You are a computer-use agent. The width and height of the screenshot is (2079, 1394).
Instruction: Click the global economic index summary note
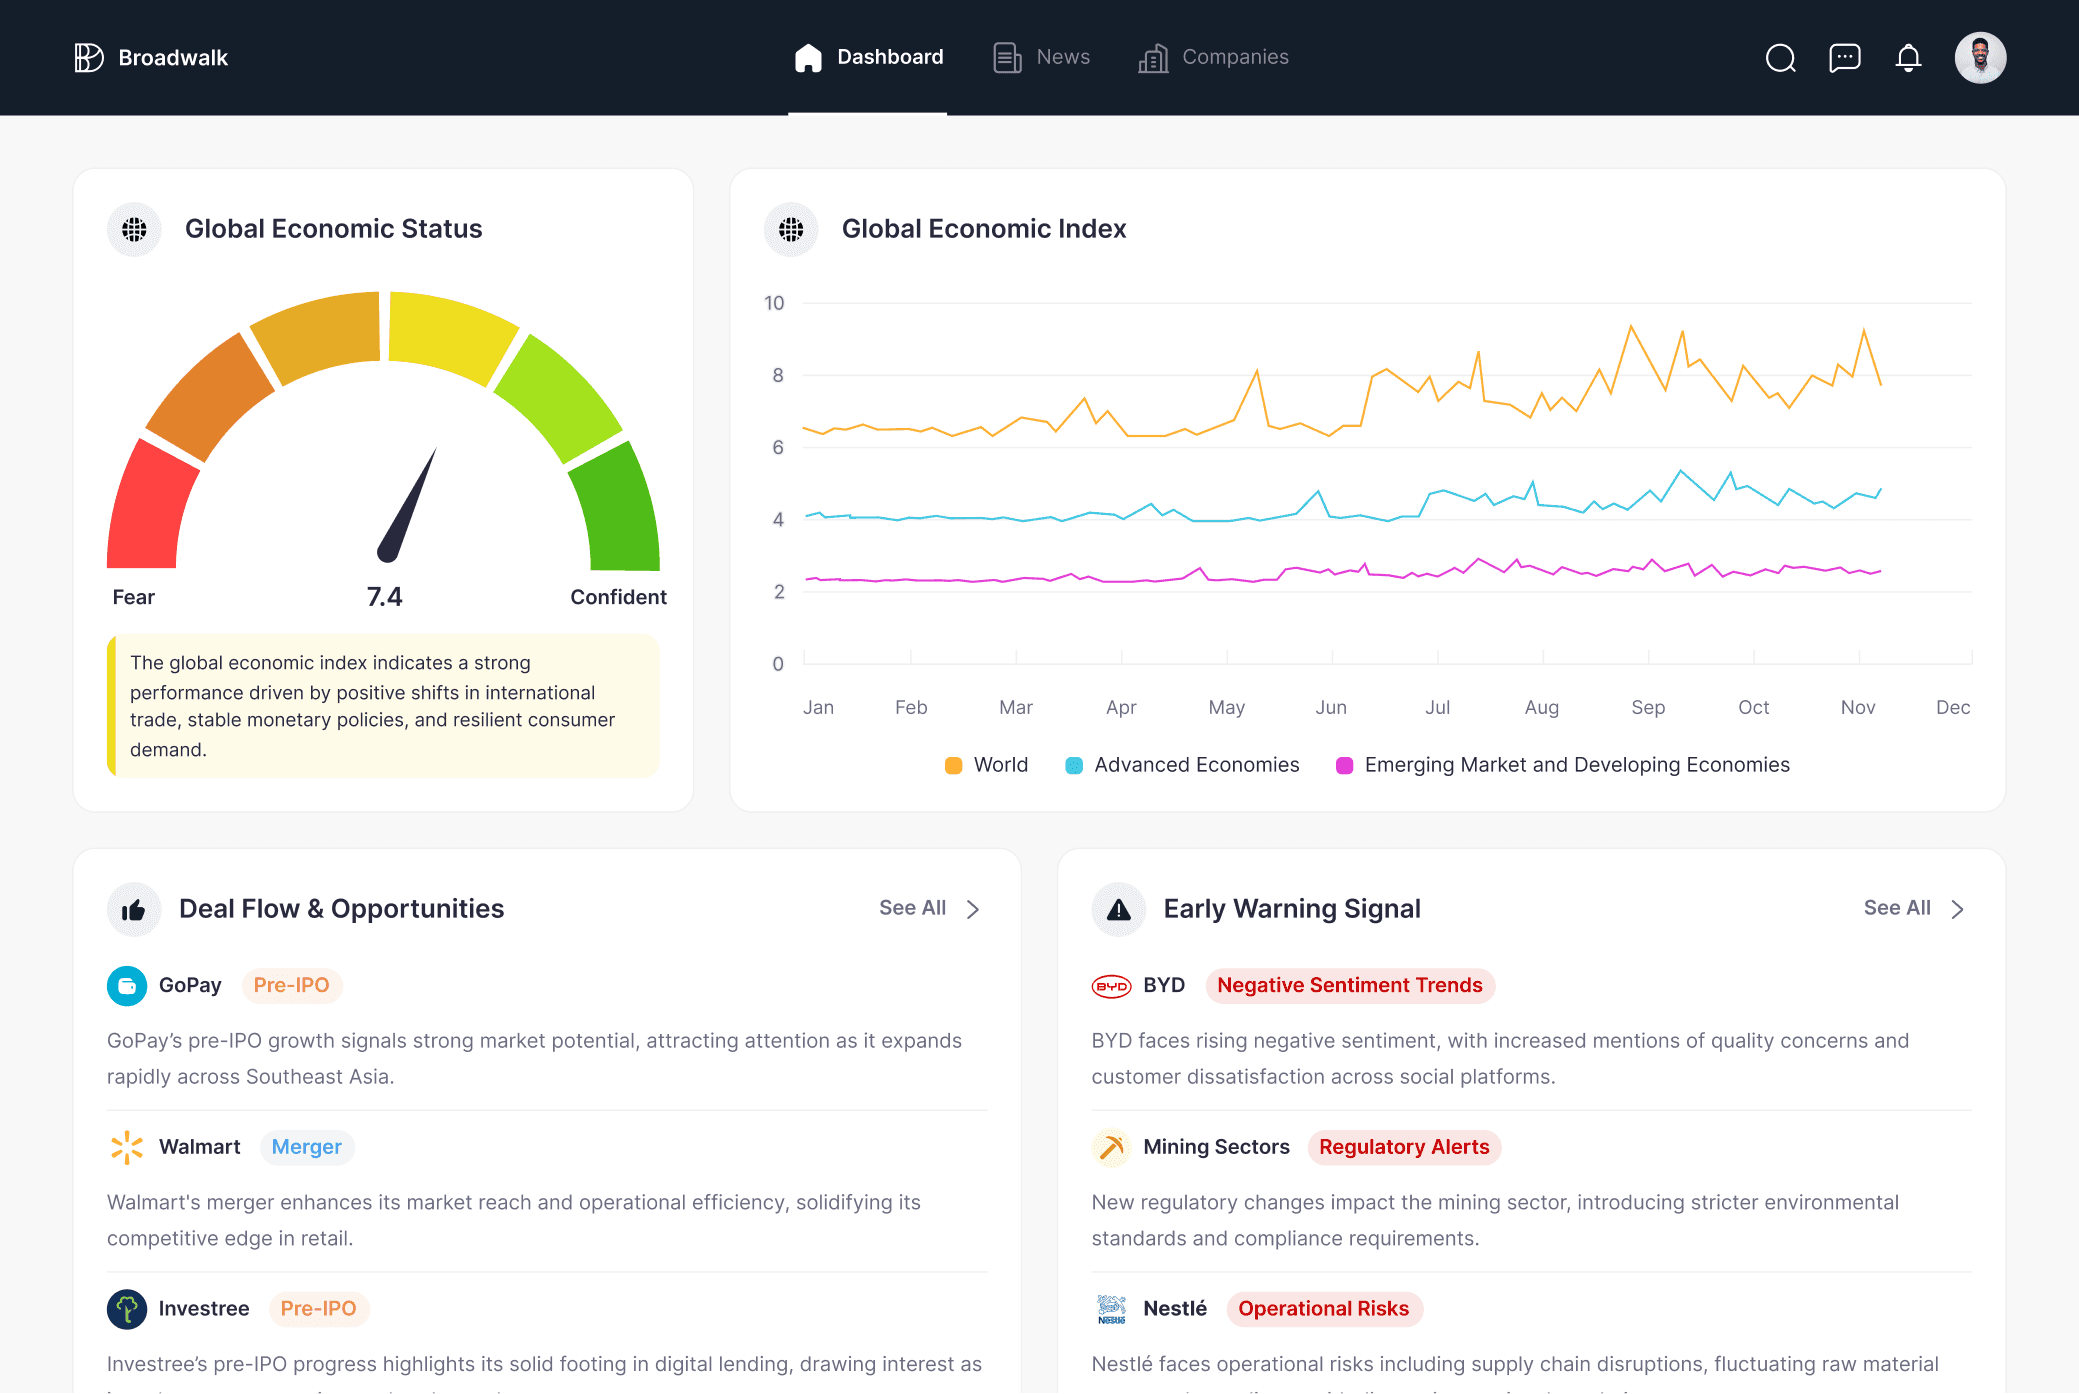coord(383,706)
